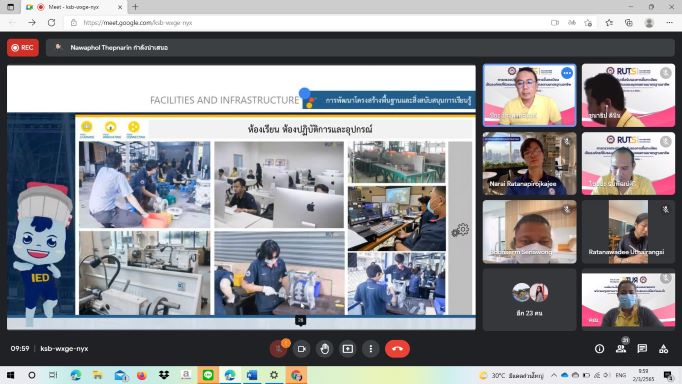Raise hand using the hand icon
The height and width of the screenshot is (384, 682).
click(325, 349)
